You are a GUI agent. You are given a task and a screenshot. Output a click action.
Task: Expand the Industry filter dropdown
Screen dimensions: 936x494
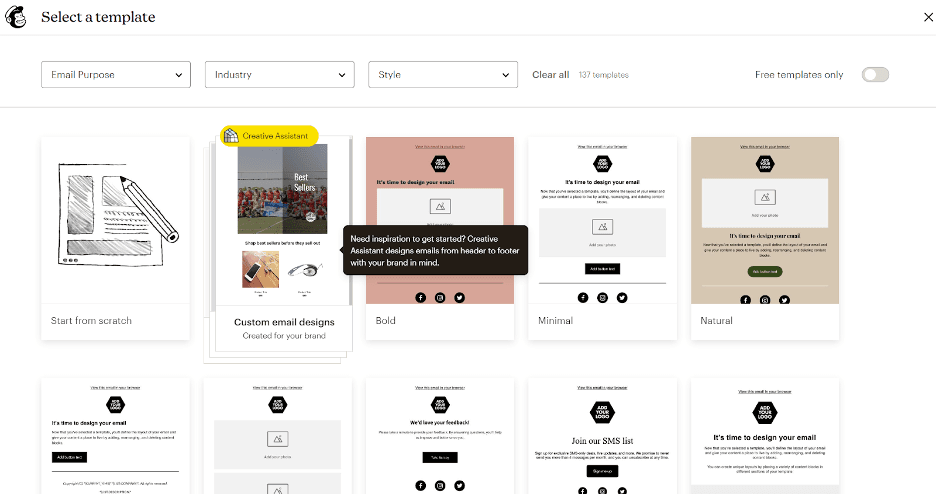point(280,75)
